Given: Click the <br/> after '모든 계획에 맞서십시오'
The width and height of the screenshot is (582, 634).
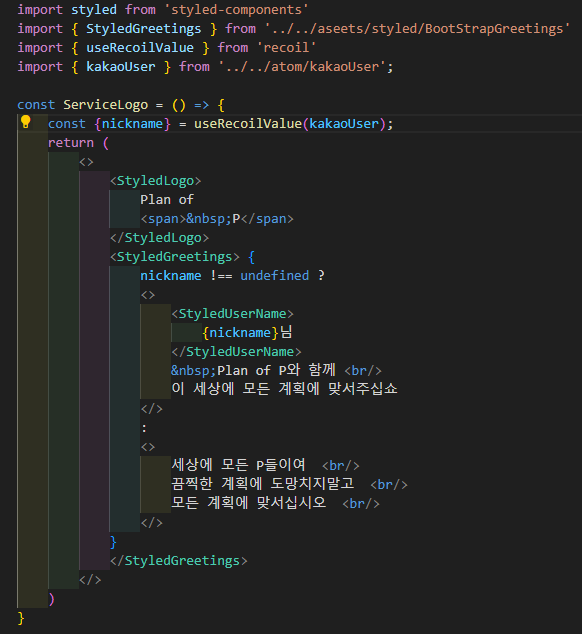Looking at the screenshot, I should pyautogui.click(x=361, y=503).
